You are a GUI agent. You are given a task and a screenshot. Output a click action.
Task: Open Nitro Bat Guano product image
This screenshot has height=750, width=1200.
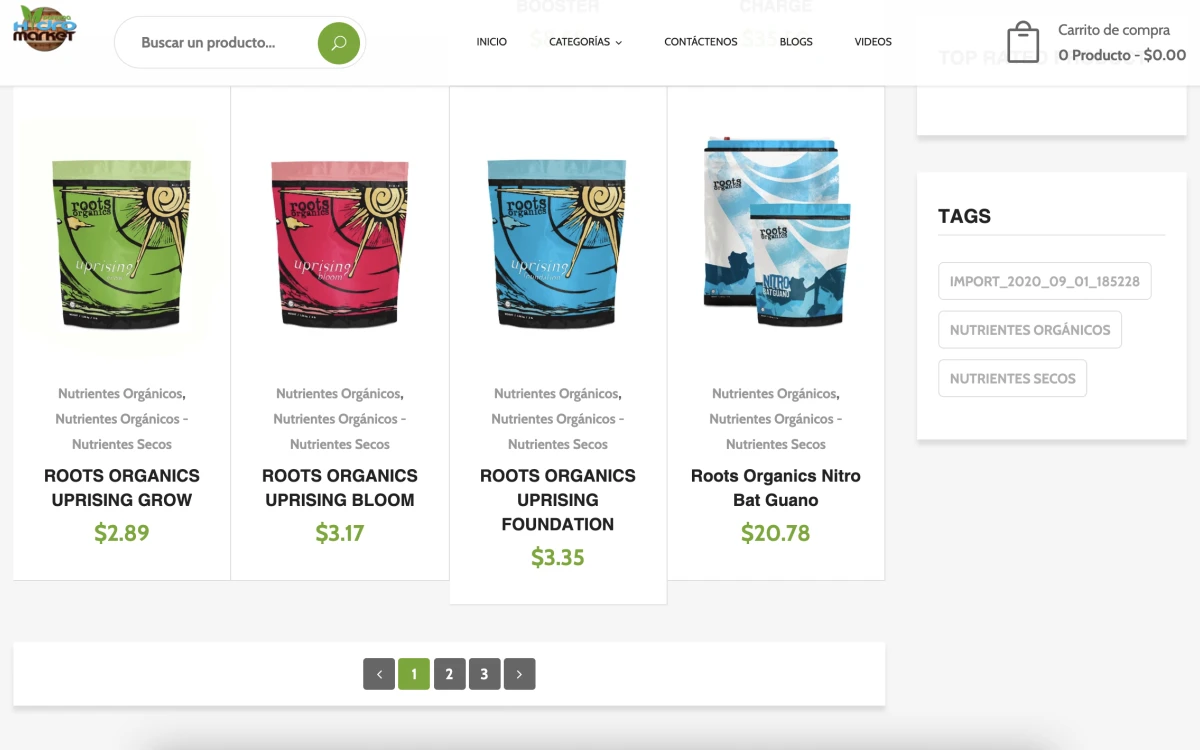click(x=776, y=232)
